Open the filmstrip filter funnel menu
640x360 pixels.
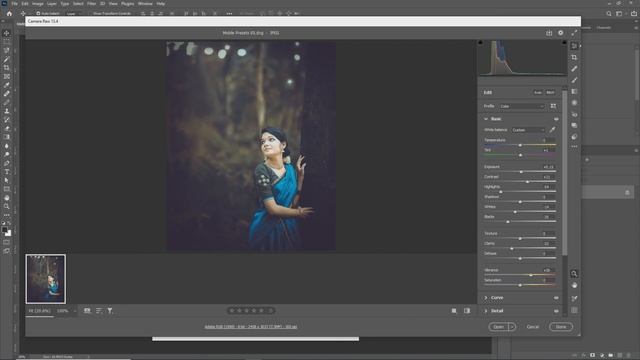pos(110,311)
